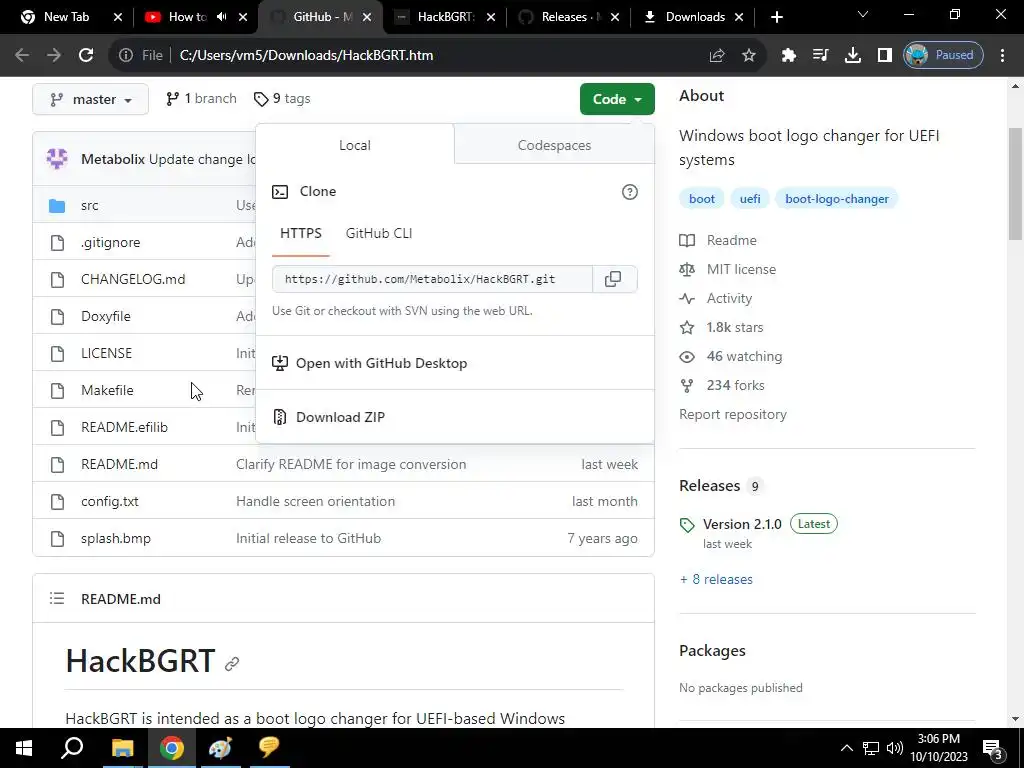Click Report repository link
This screenshot has width=1024, height=768.
pos(733,414)
